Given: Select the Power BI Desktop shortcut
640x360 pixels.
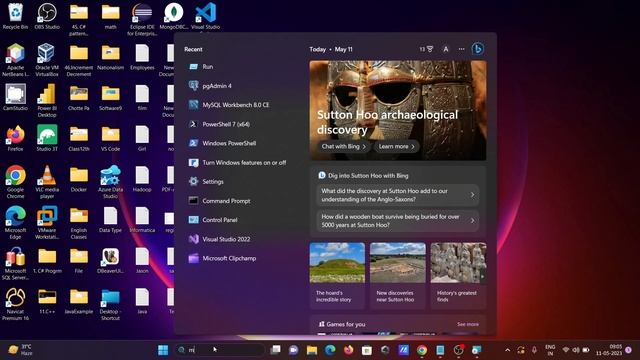Looking at the screenshot, I should point(47,100).
